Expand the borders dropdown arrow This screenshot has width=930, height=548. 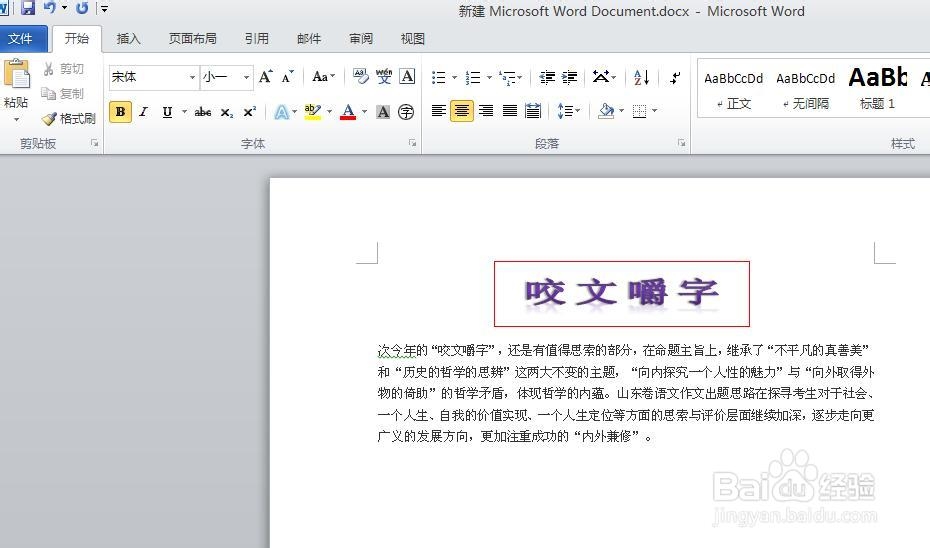654,111
